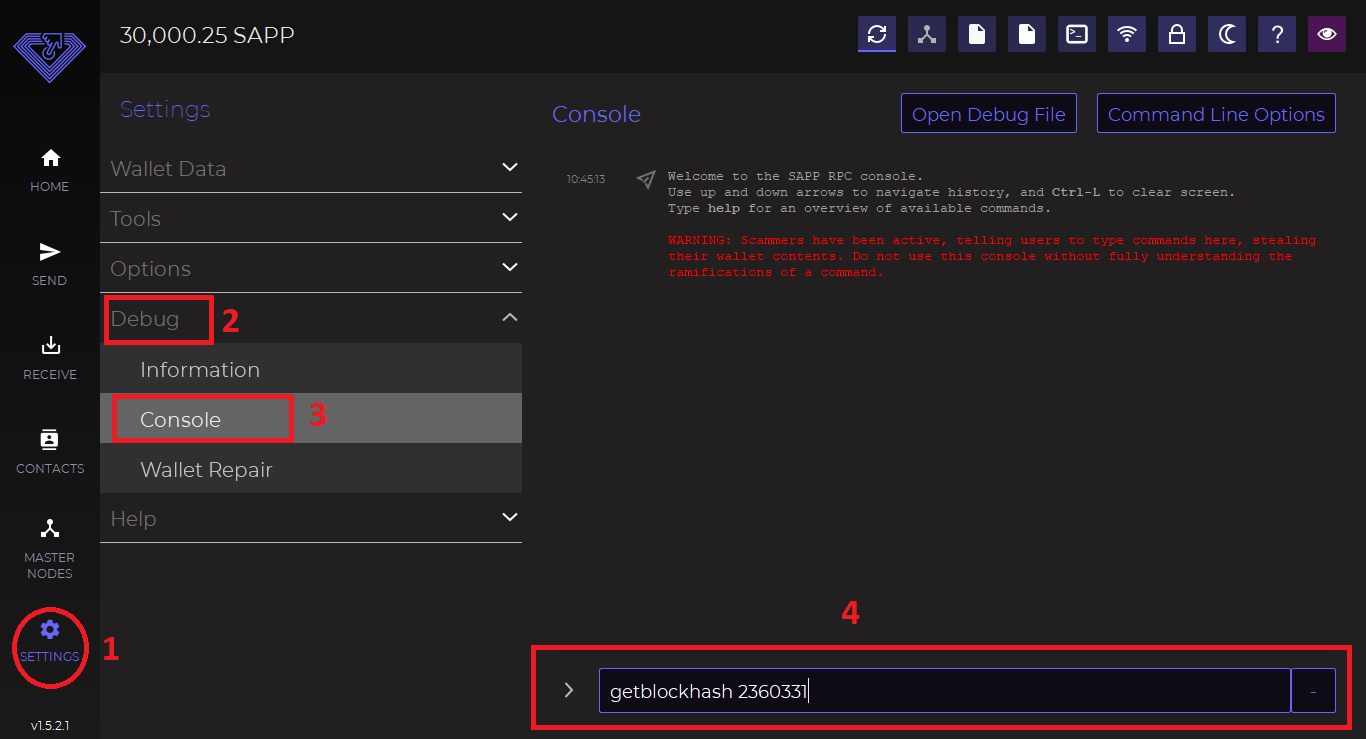The image size is (1366, 739).
Task: Toggle balance visibility with the eye icon
Action: pyautogui.click(x=1327, y=34)
